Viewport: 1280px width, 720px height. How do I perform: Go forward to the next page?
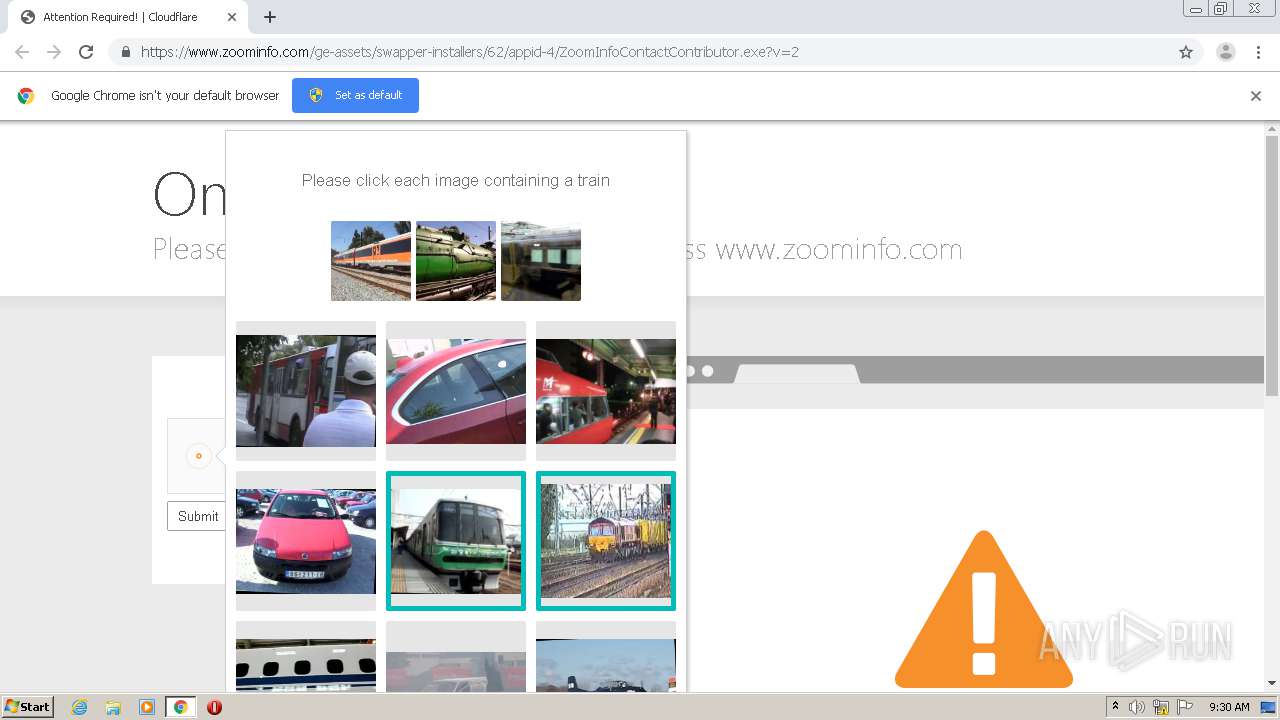54,52
